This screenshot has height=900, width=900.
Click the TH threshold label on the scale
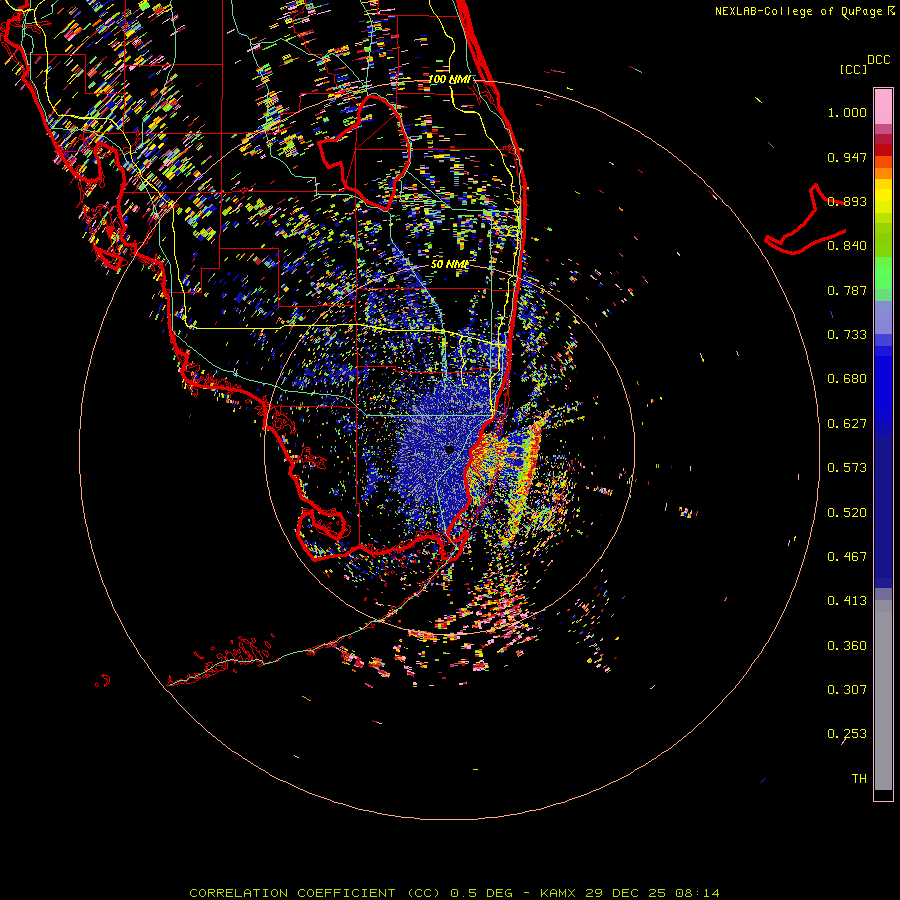[859, 779]
